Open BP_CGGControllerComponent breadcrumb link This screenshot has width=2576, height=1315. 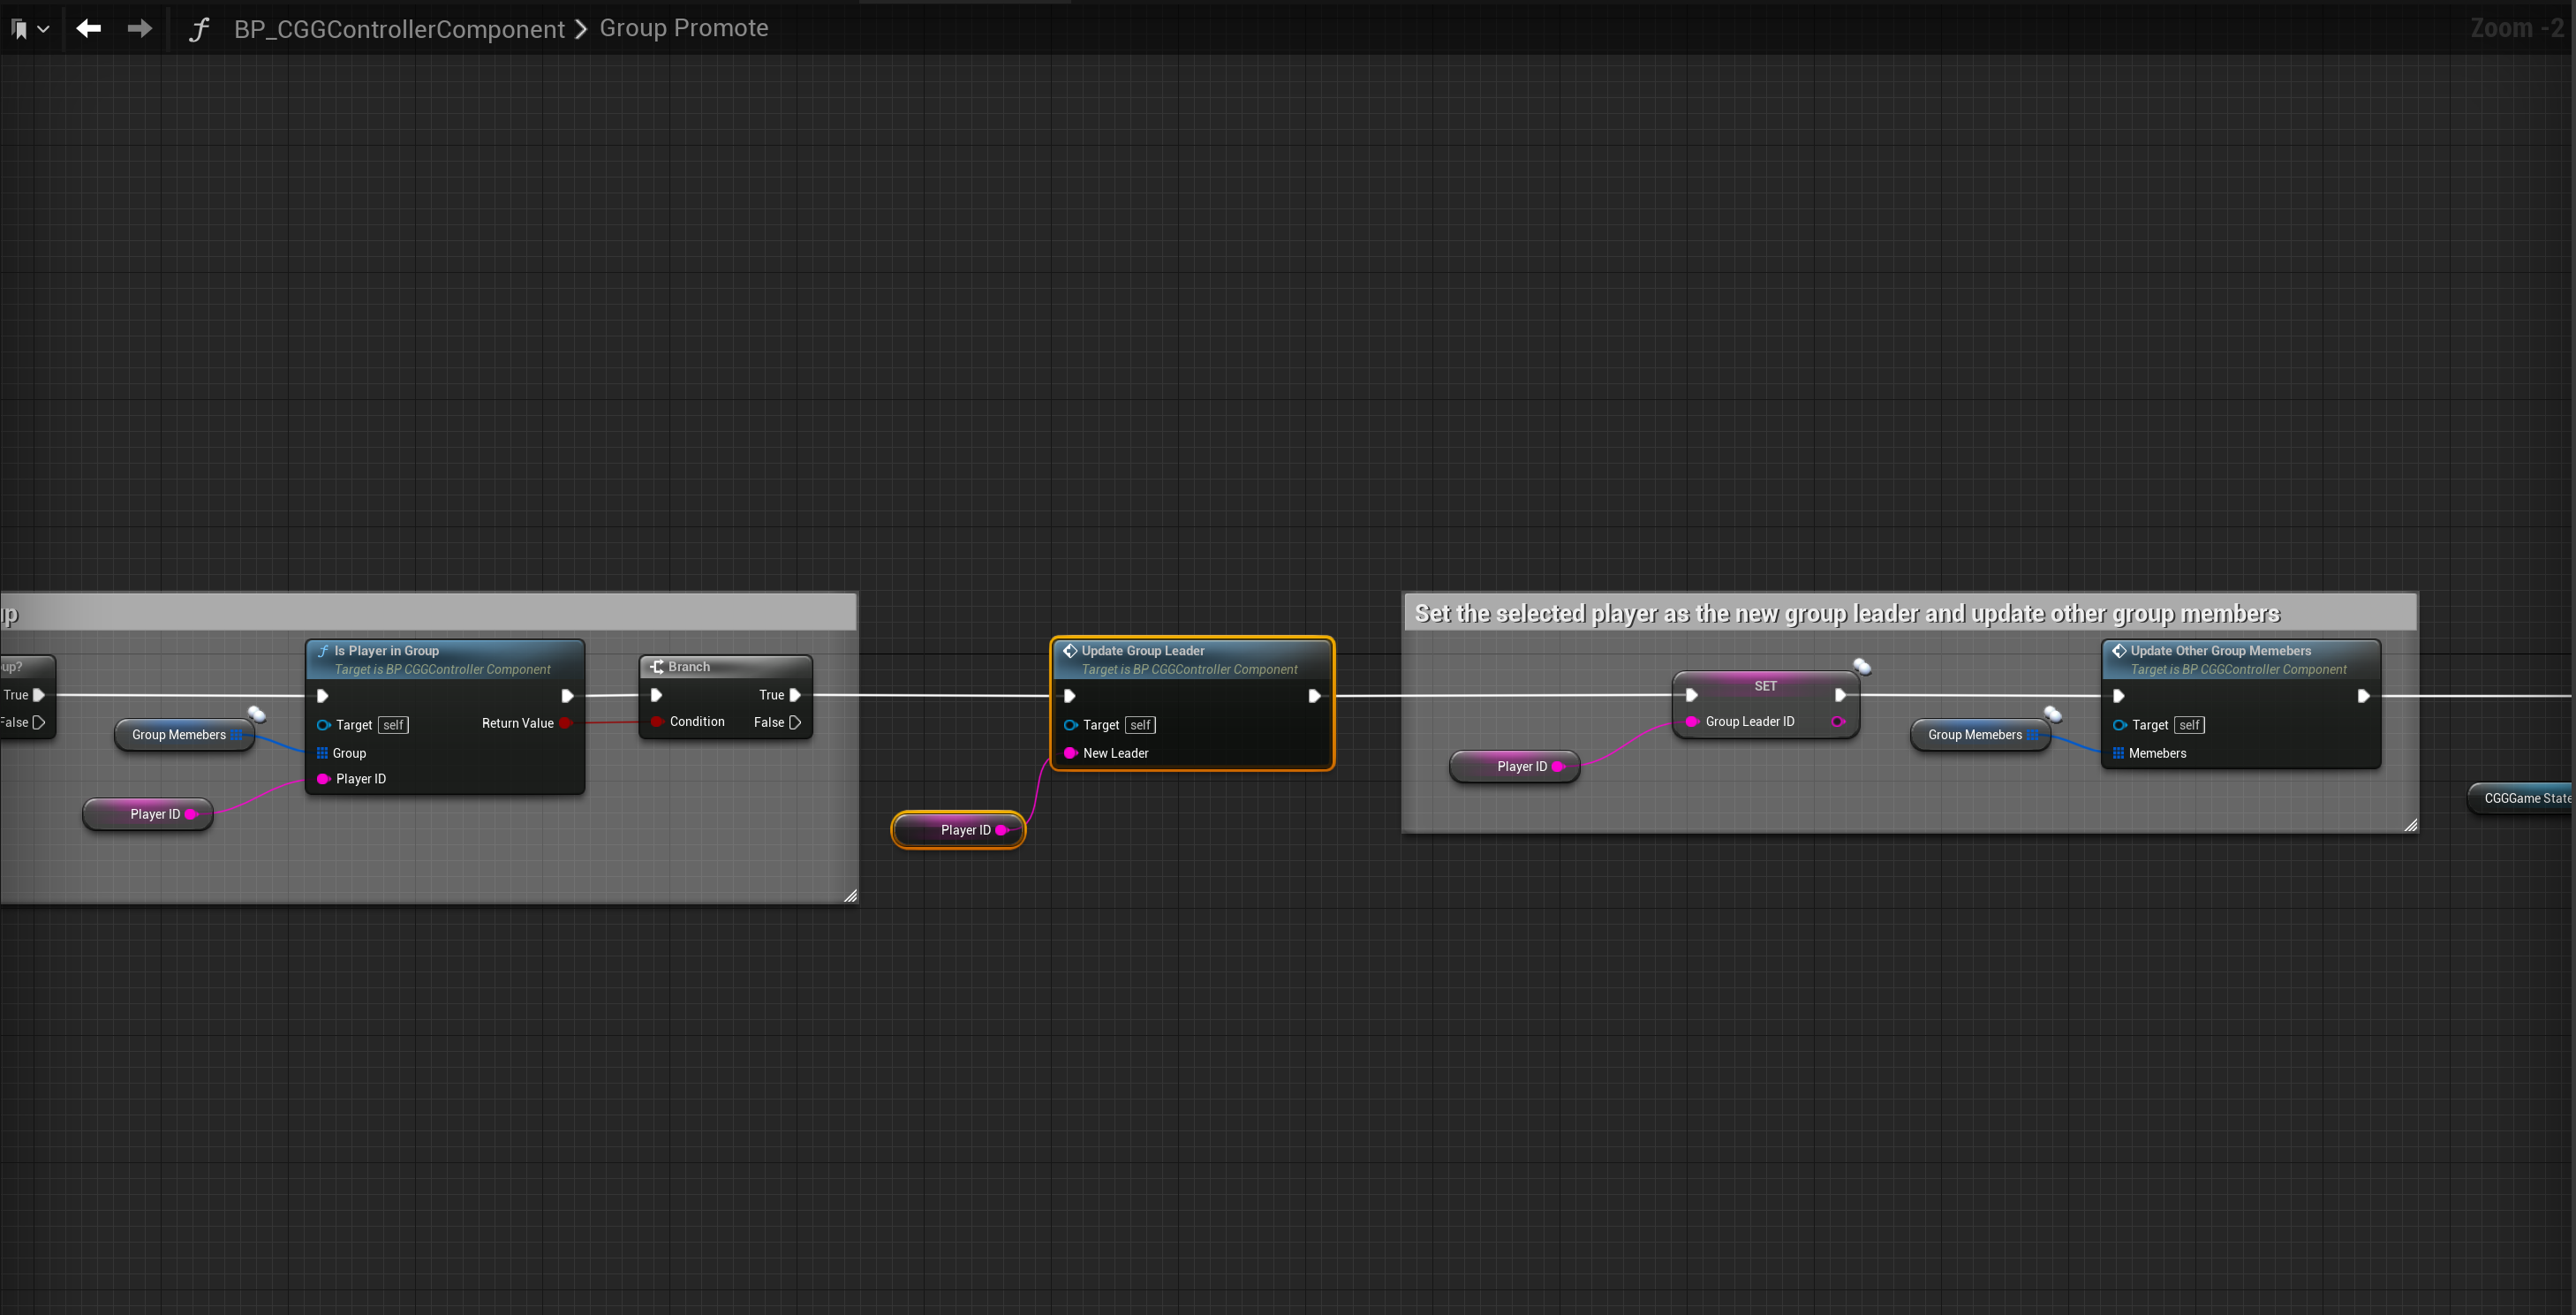point(399,29)
